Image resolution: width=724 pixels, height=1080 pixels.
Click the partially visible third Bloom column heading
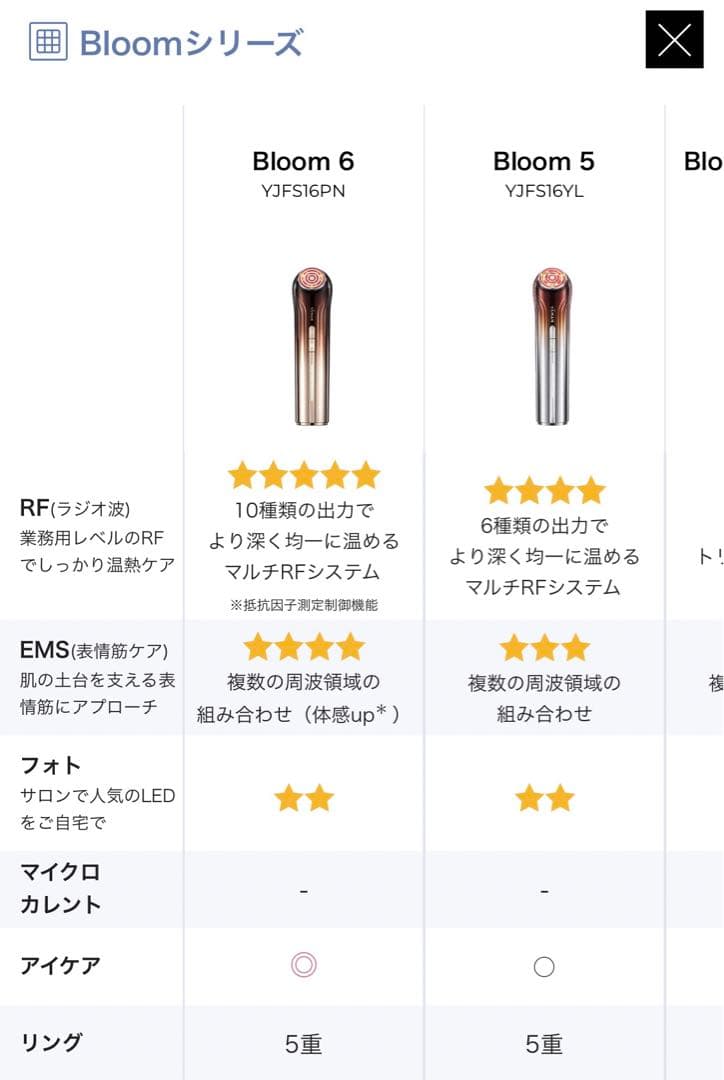tap(703, 161)
